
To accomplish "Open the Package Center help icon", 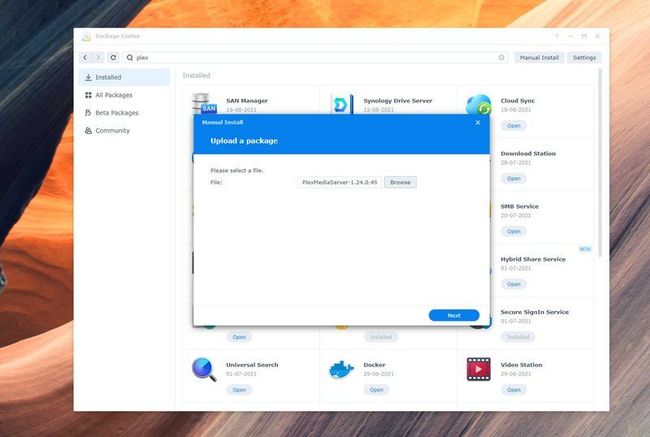I will pyautogui.click(x=556, y=36).
